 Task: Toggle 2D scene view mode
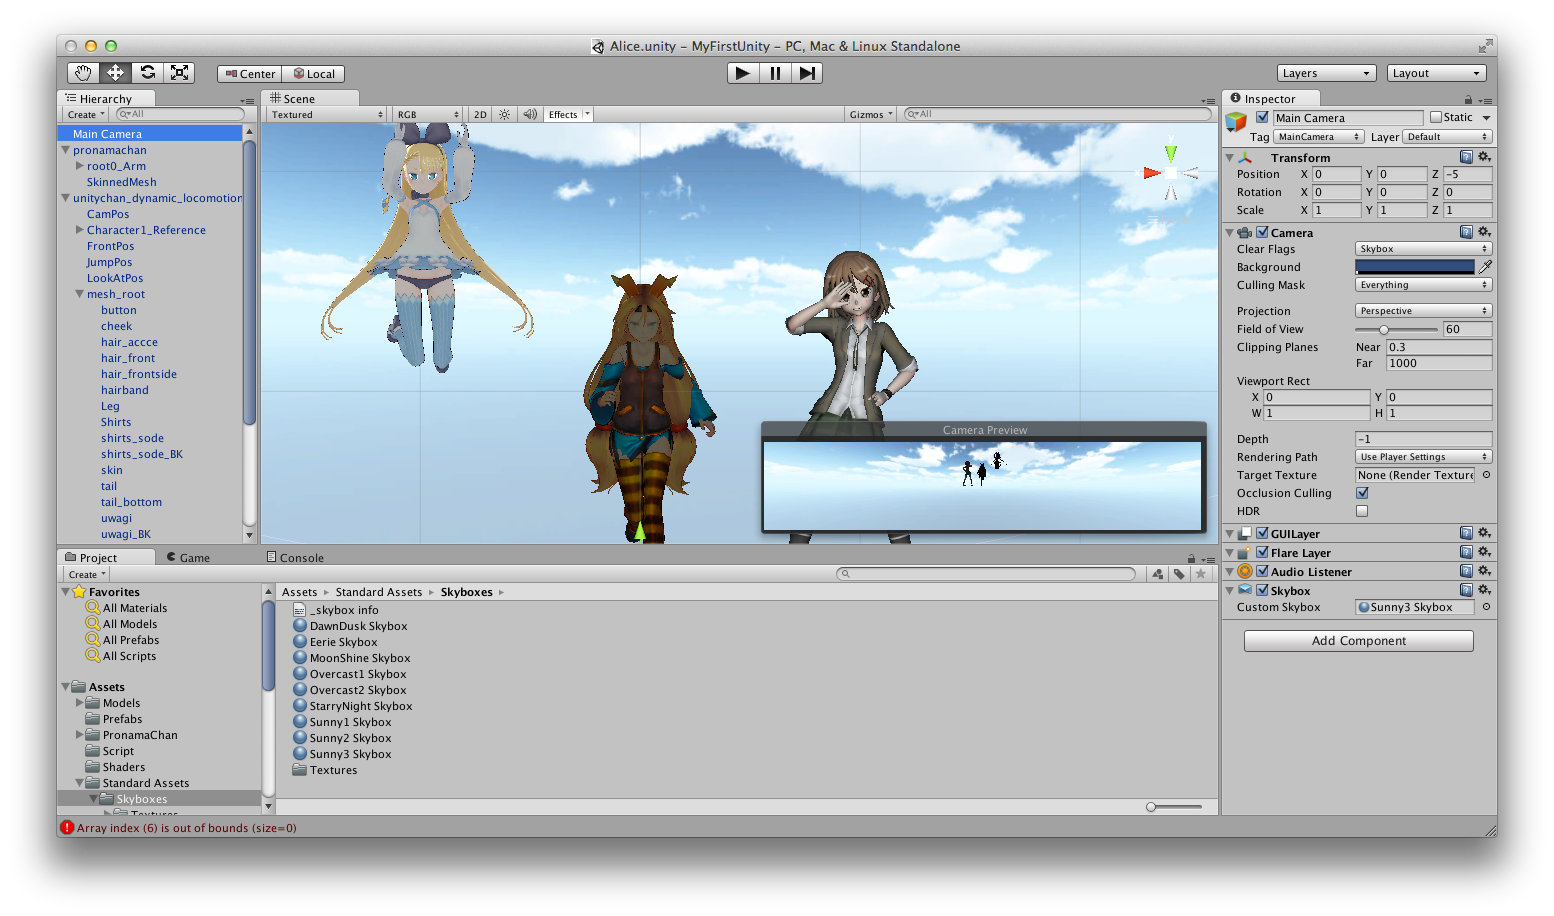[x=480, y=115]
